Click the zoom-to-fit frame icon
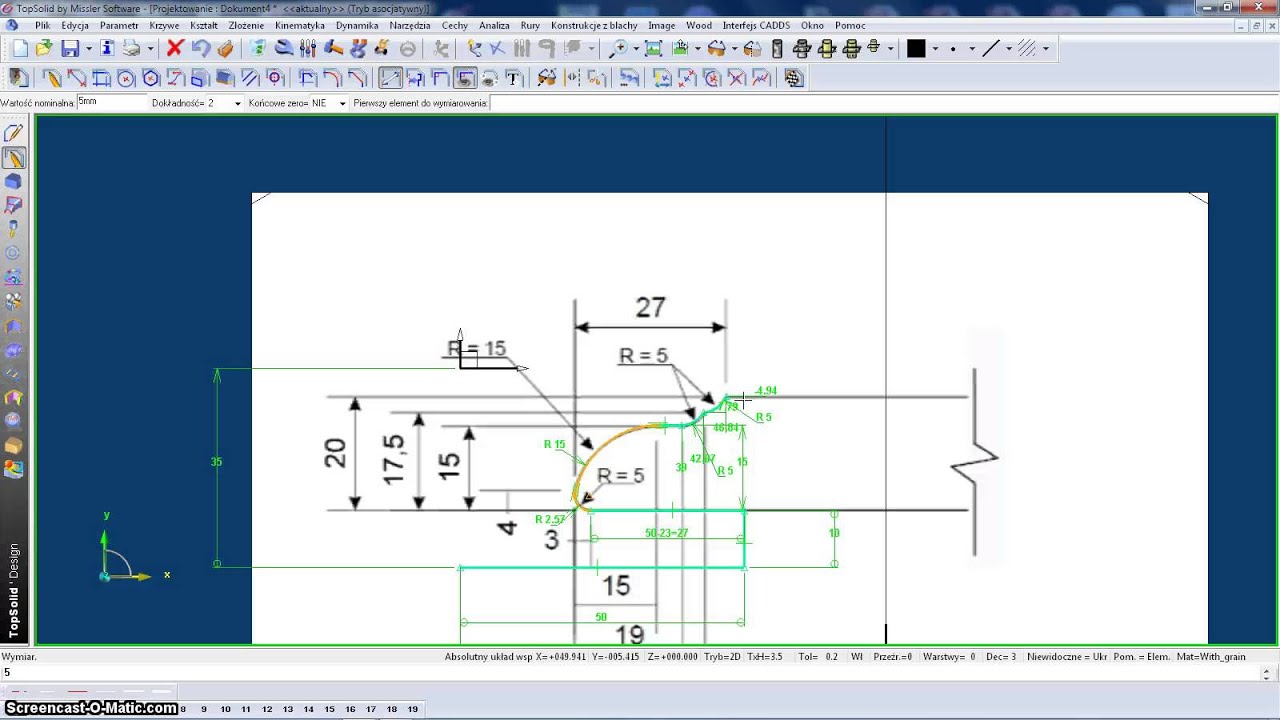 coord(653,48)
